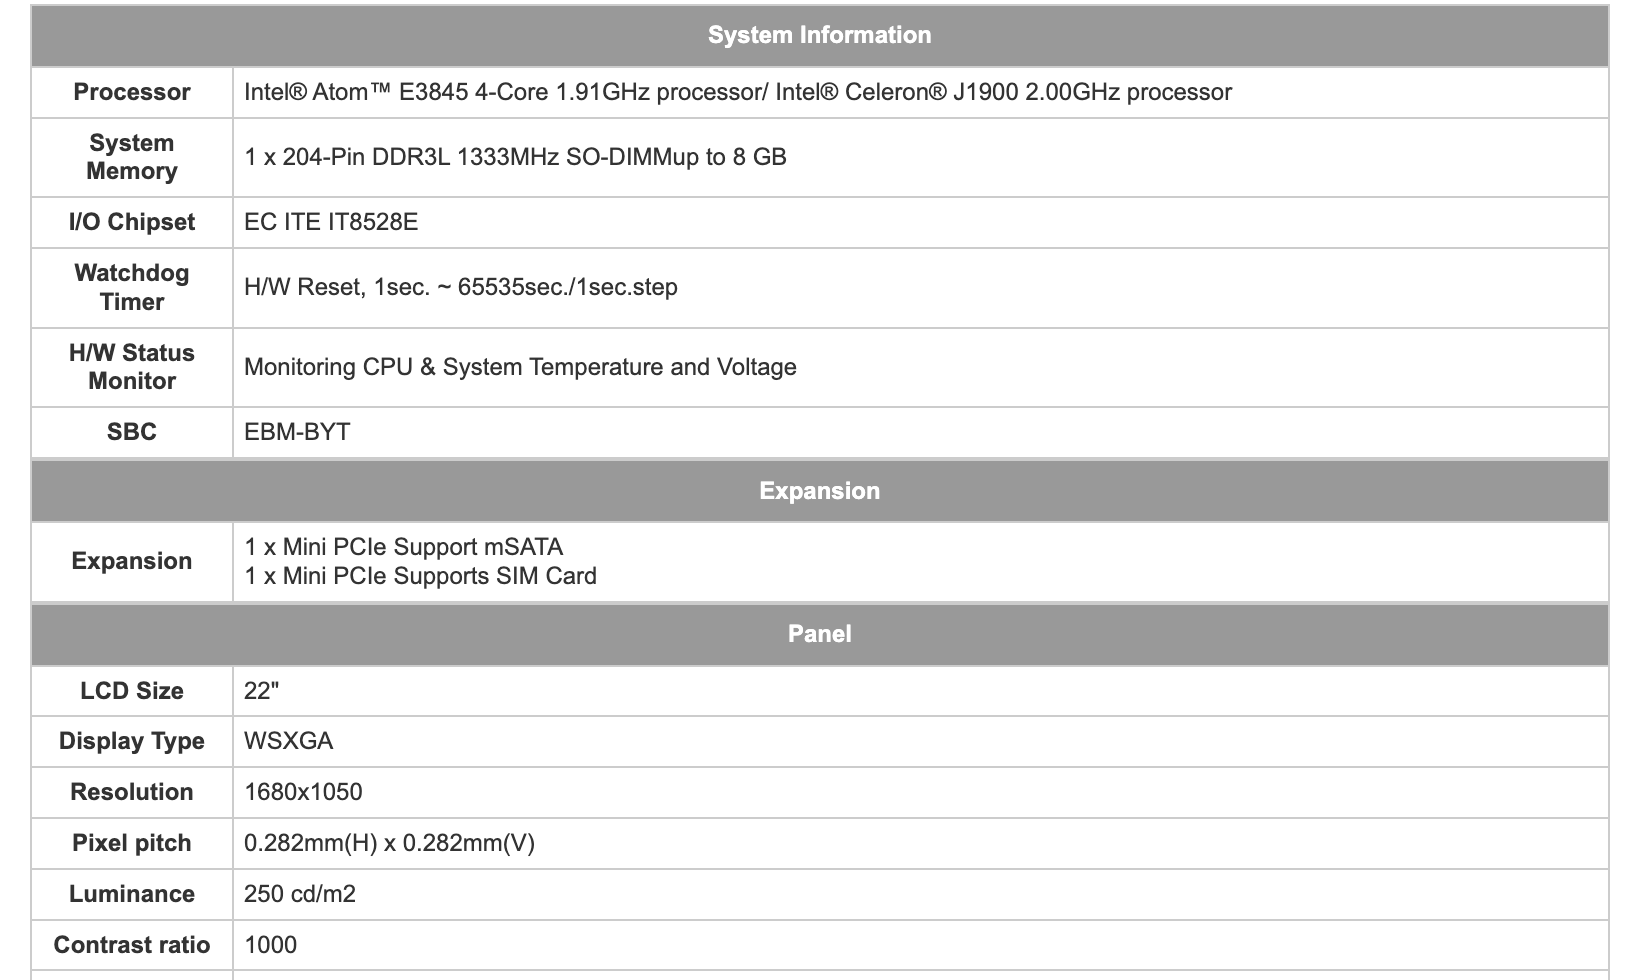Click the EBM-BYT SBC value

point(297,432)
